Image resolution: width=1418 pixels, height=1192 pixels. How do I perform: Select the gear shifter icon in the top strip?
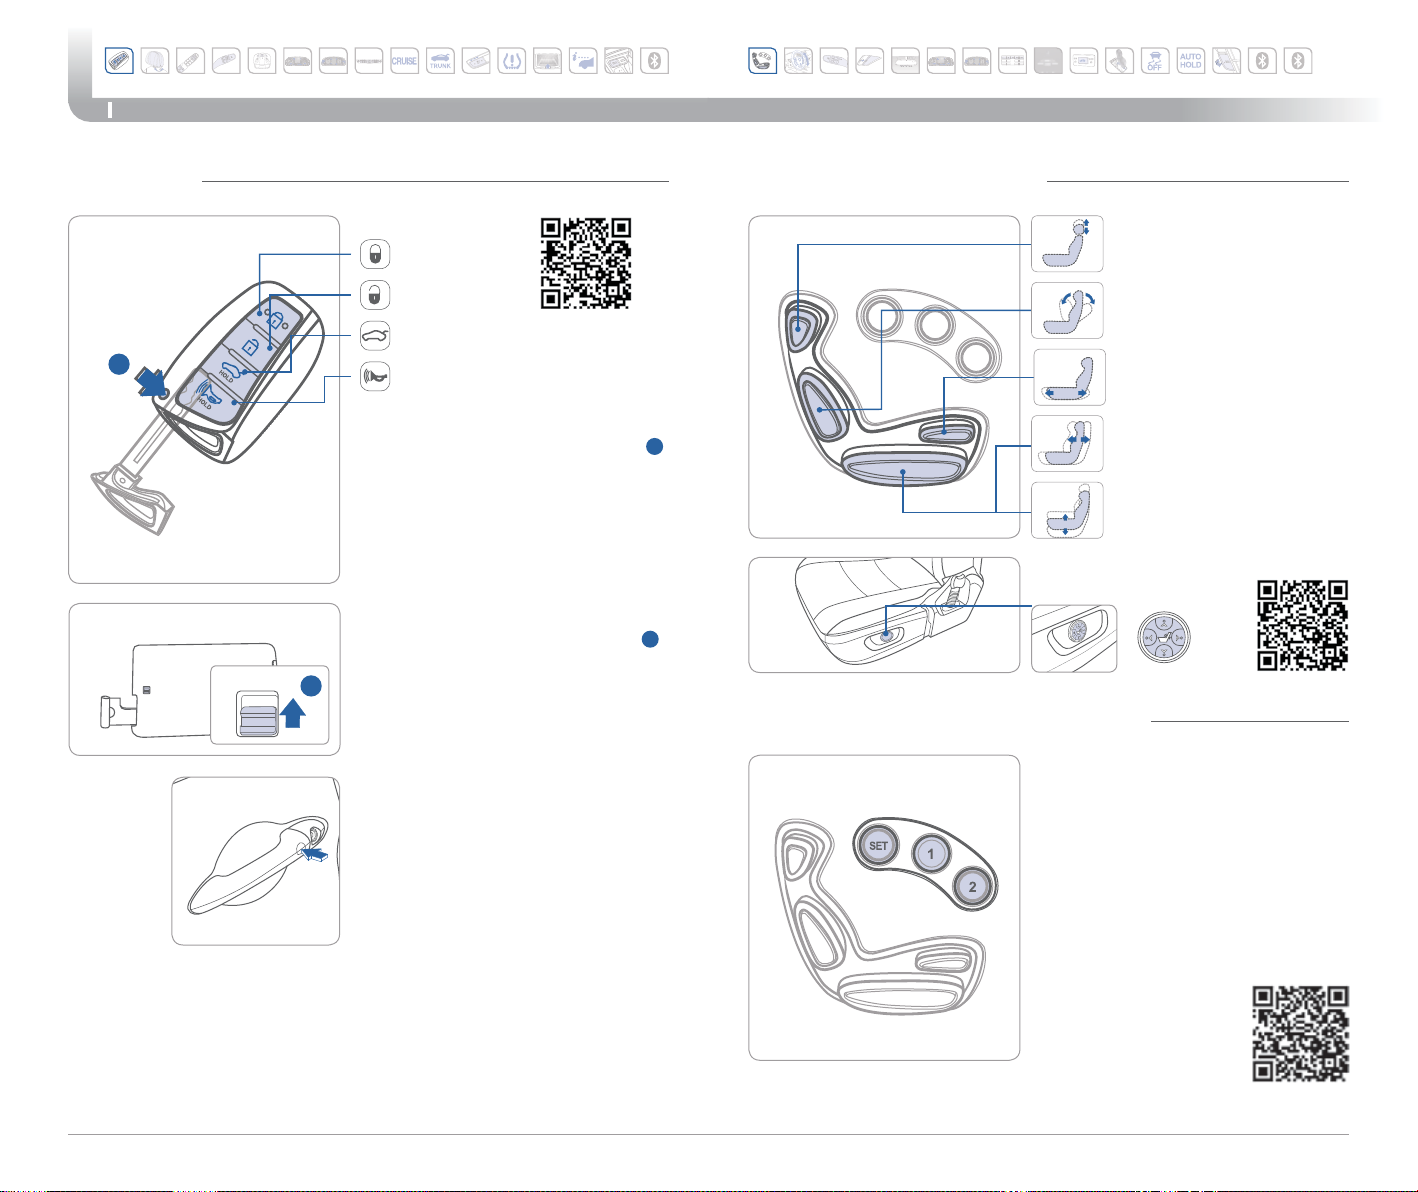point(1120,61)
